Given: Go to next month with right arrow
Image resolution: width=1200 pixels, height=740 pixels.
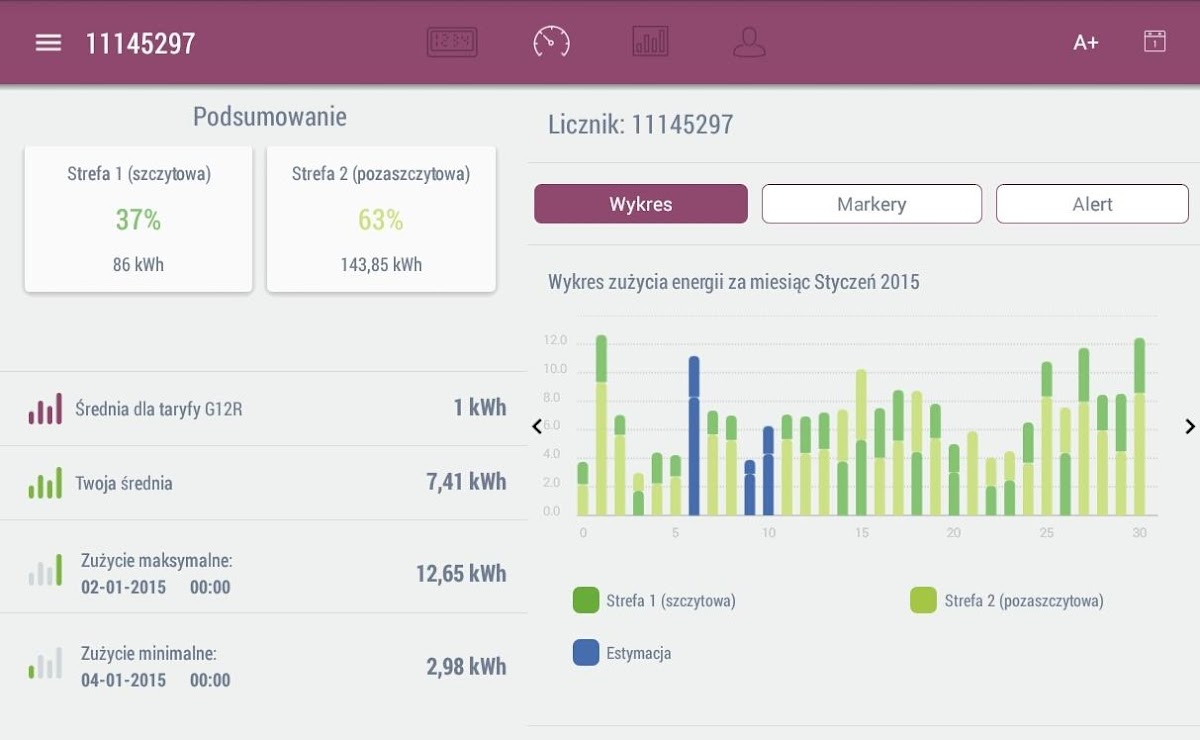Looking at the screenshot, I should click(x=1189, y=427).
